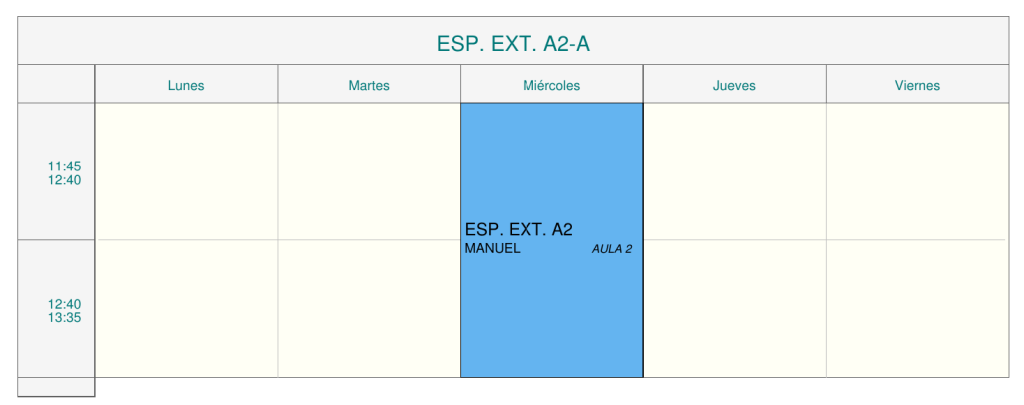Select the Martes column header
The width and height of the screenshot is (1024, 405).
(369, 85)
